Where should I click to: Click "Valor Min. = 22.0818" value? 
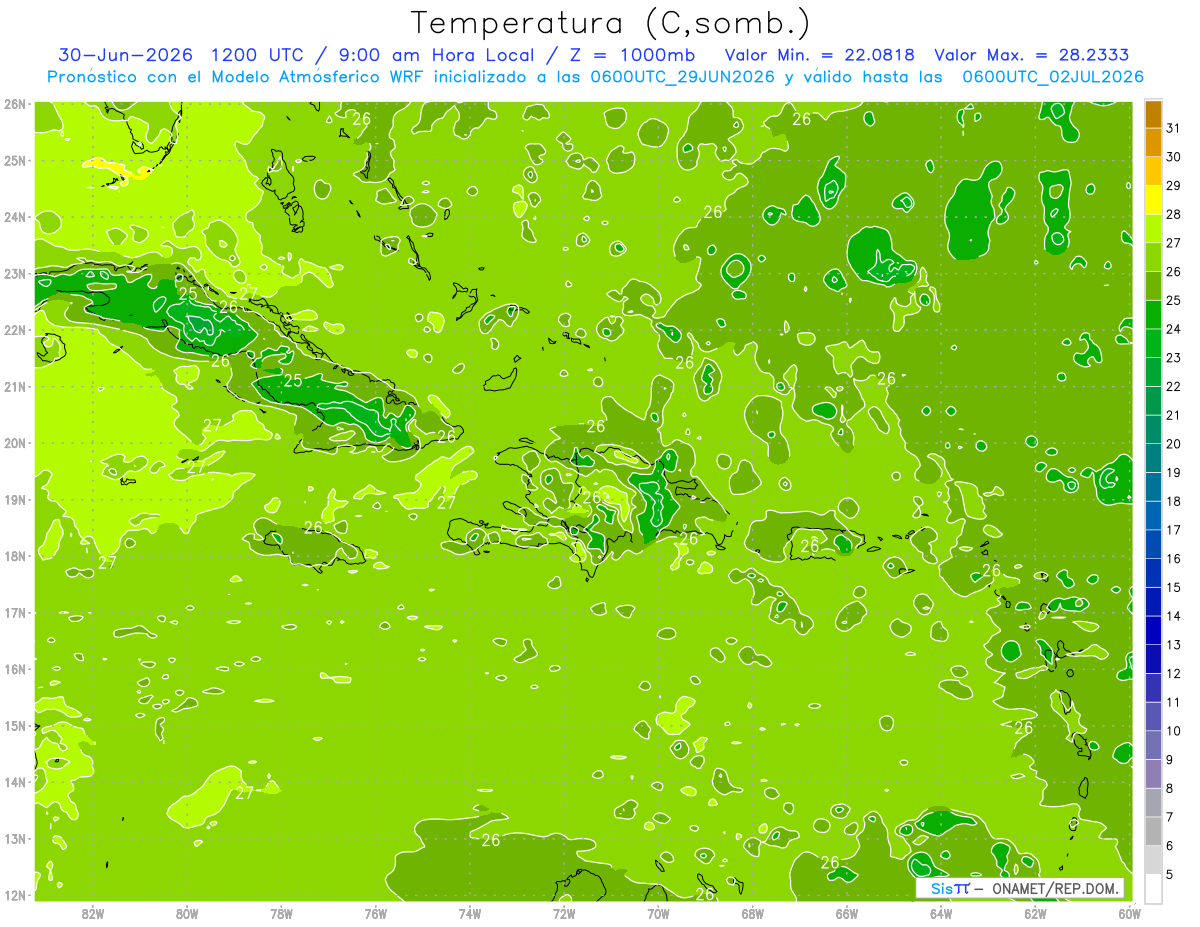click(x=820, y=55)
